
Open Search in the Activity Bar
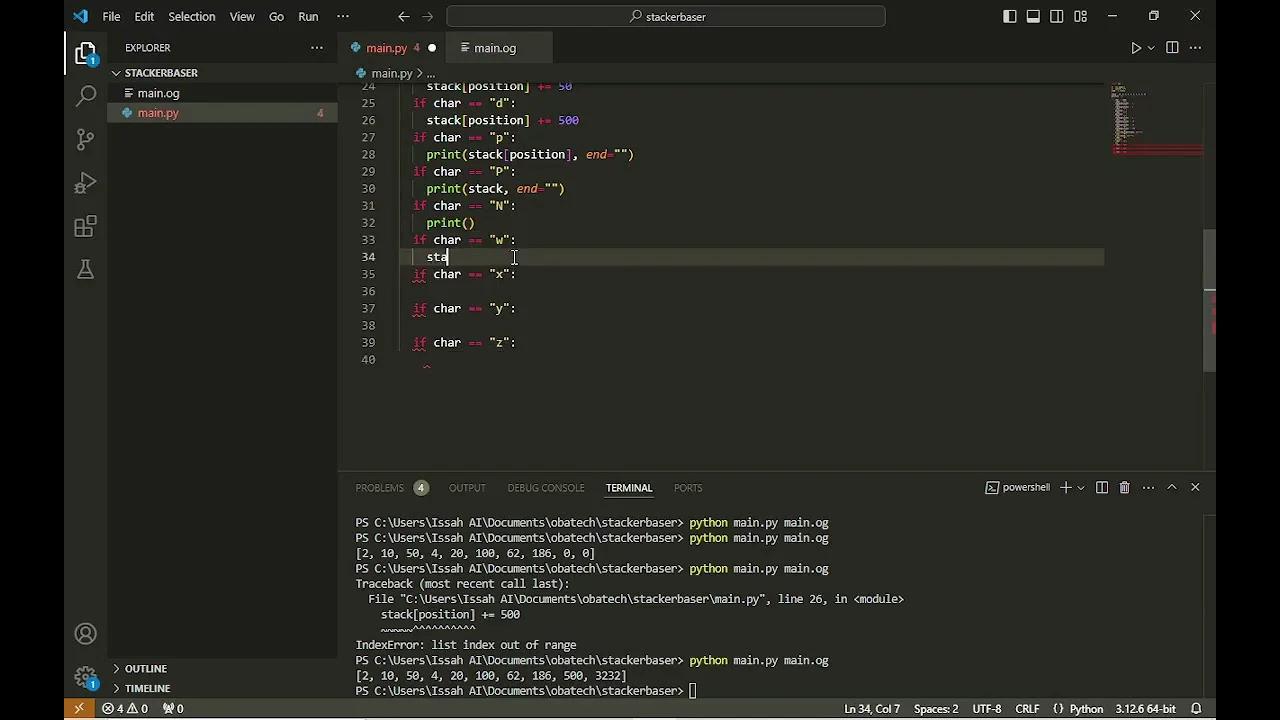[85, 96]
